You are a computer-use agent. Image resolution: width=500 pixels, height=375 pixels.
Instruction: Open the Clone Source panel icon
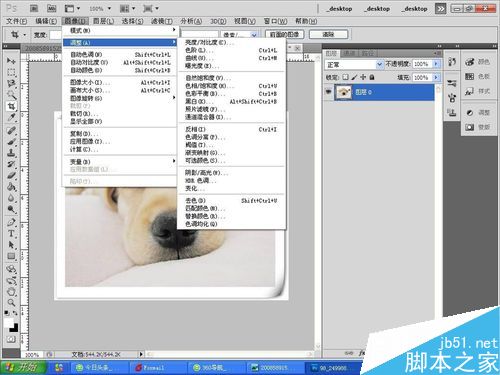(452, 112)
